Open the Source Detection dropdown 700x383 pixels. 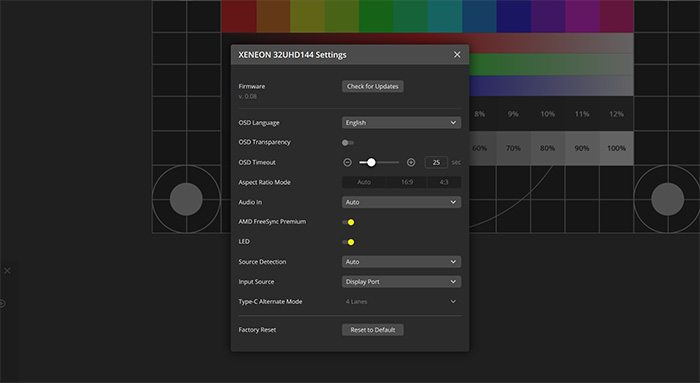click(401, 262)
